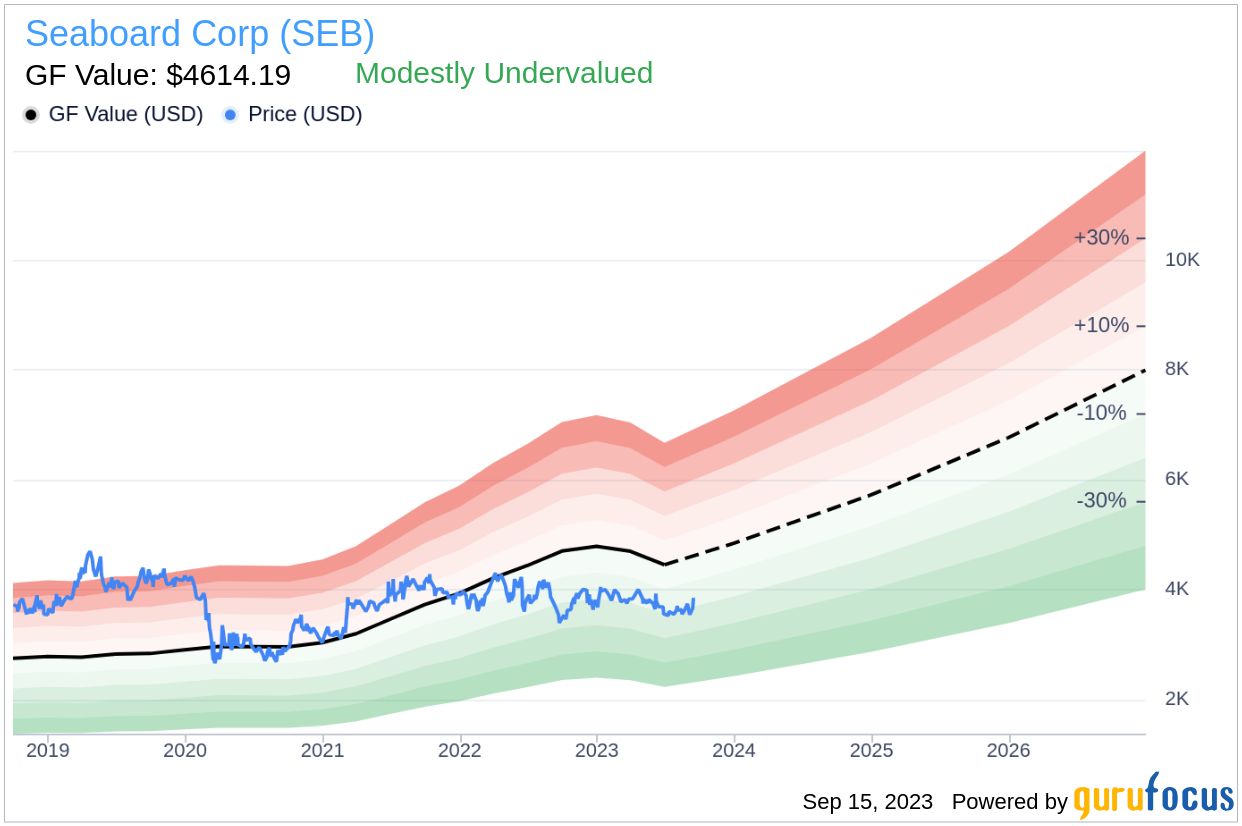Click the blue Price legend dot

pyautogui.click(x=230, y=115)
